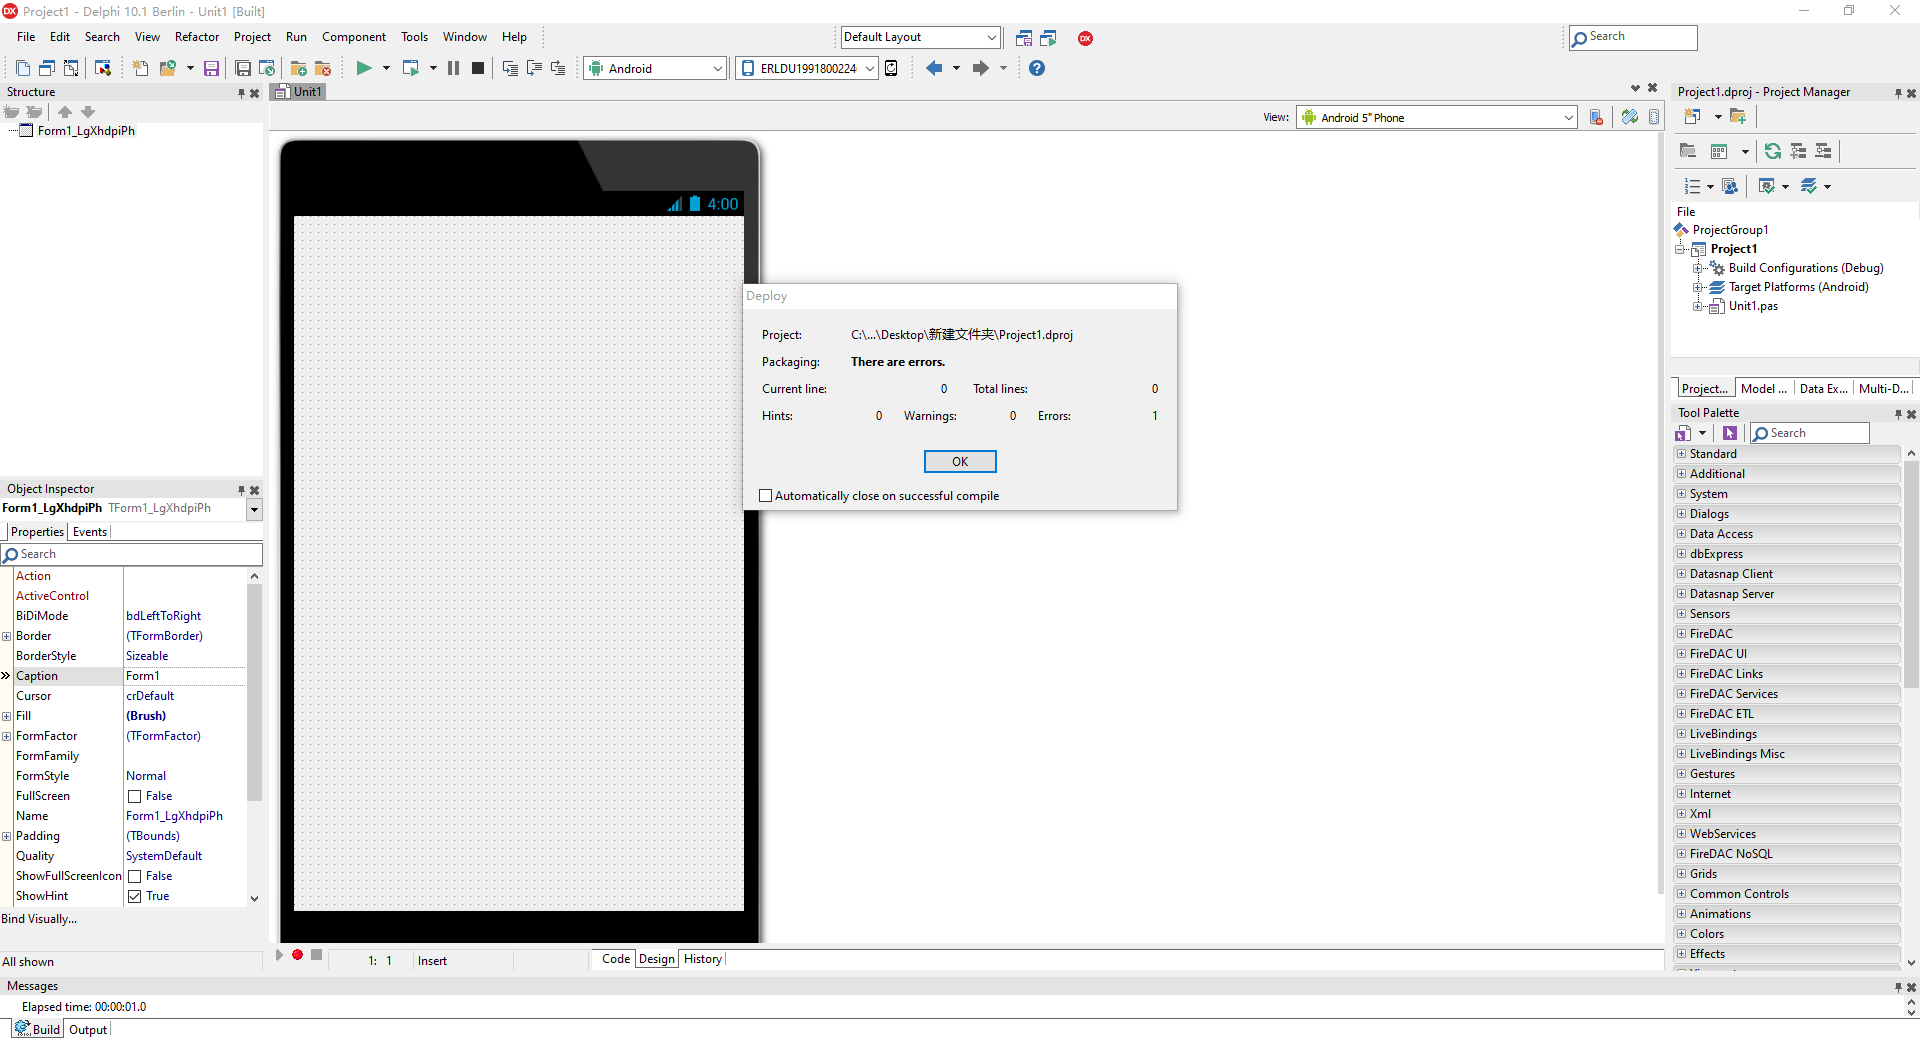The image size is (1920, 1038).
Task: Check Automatically close on successful compile
Action: pyautogui.click(x=766, y=496)
